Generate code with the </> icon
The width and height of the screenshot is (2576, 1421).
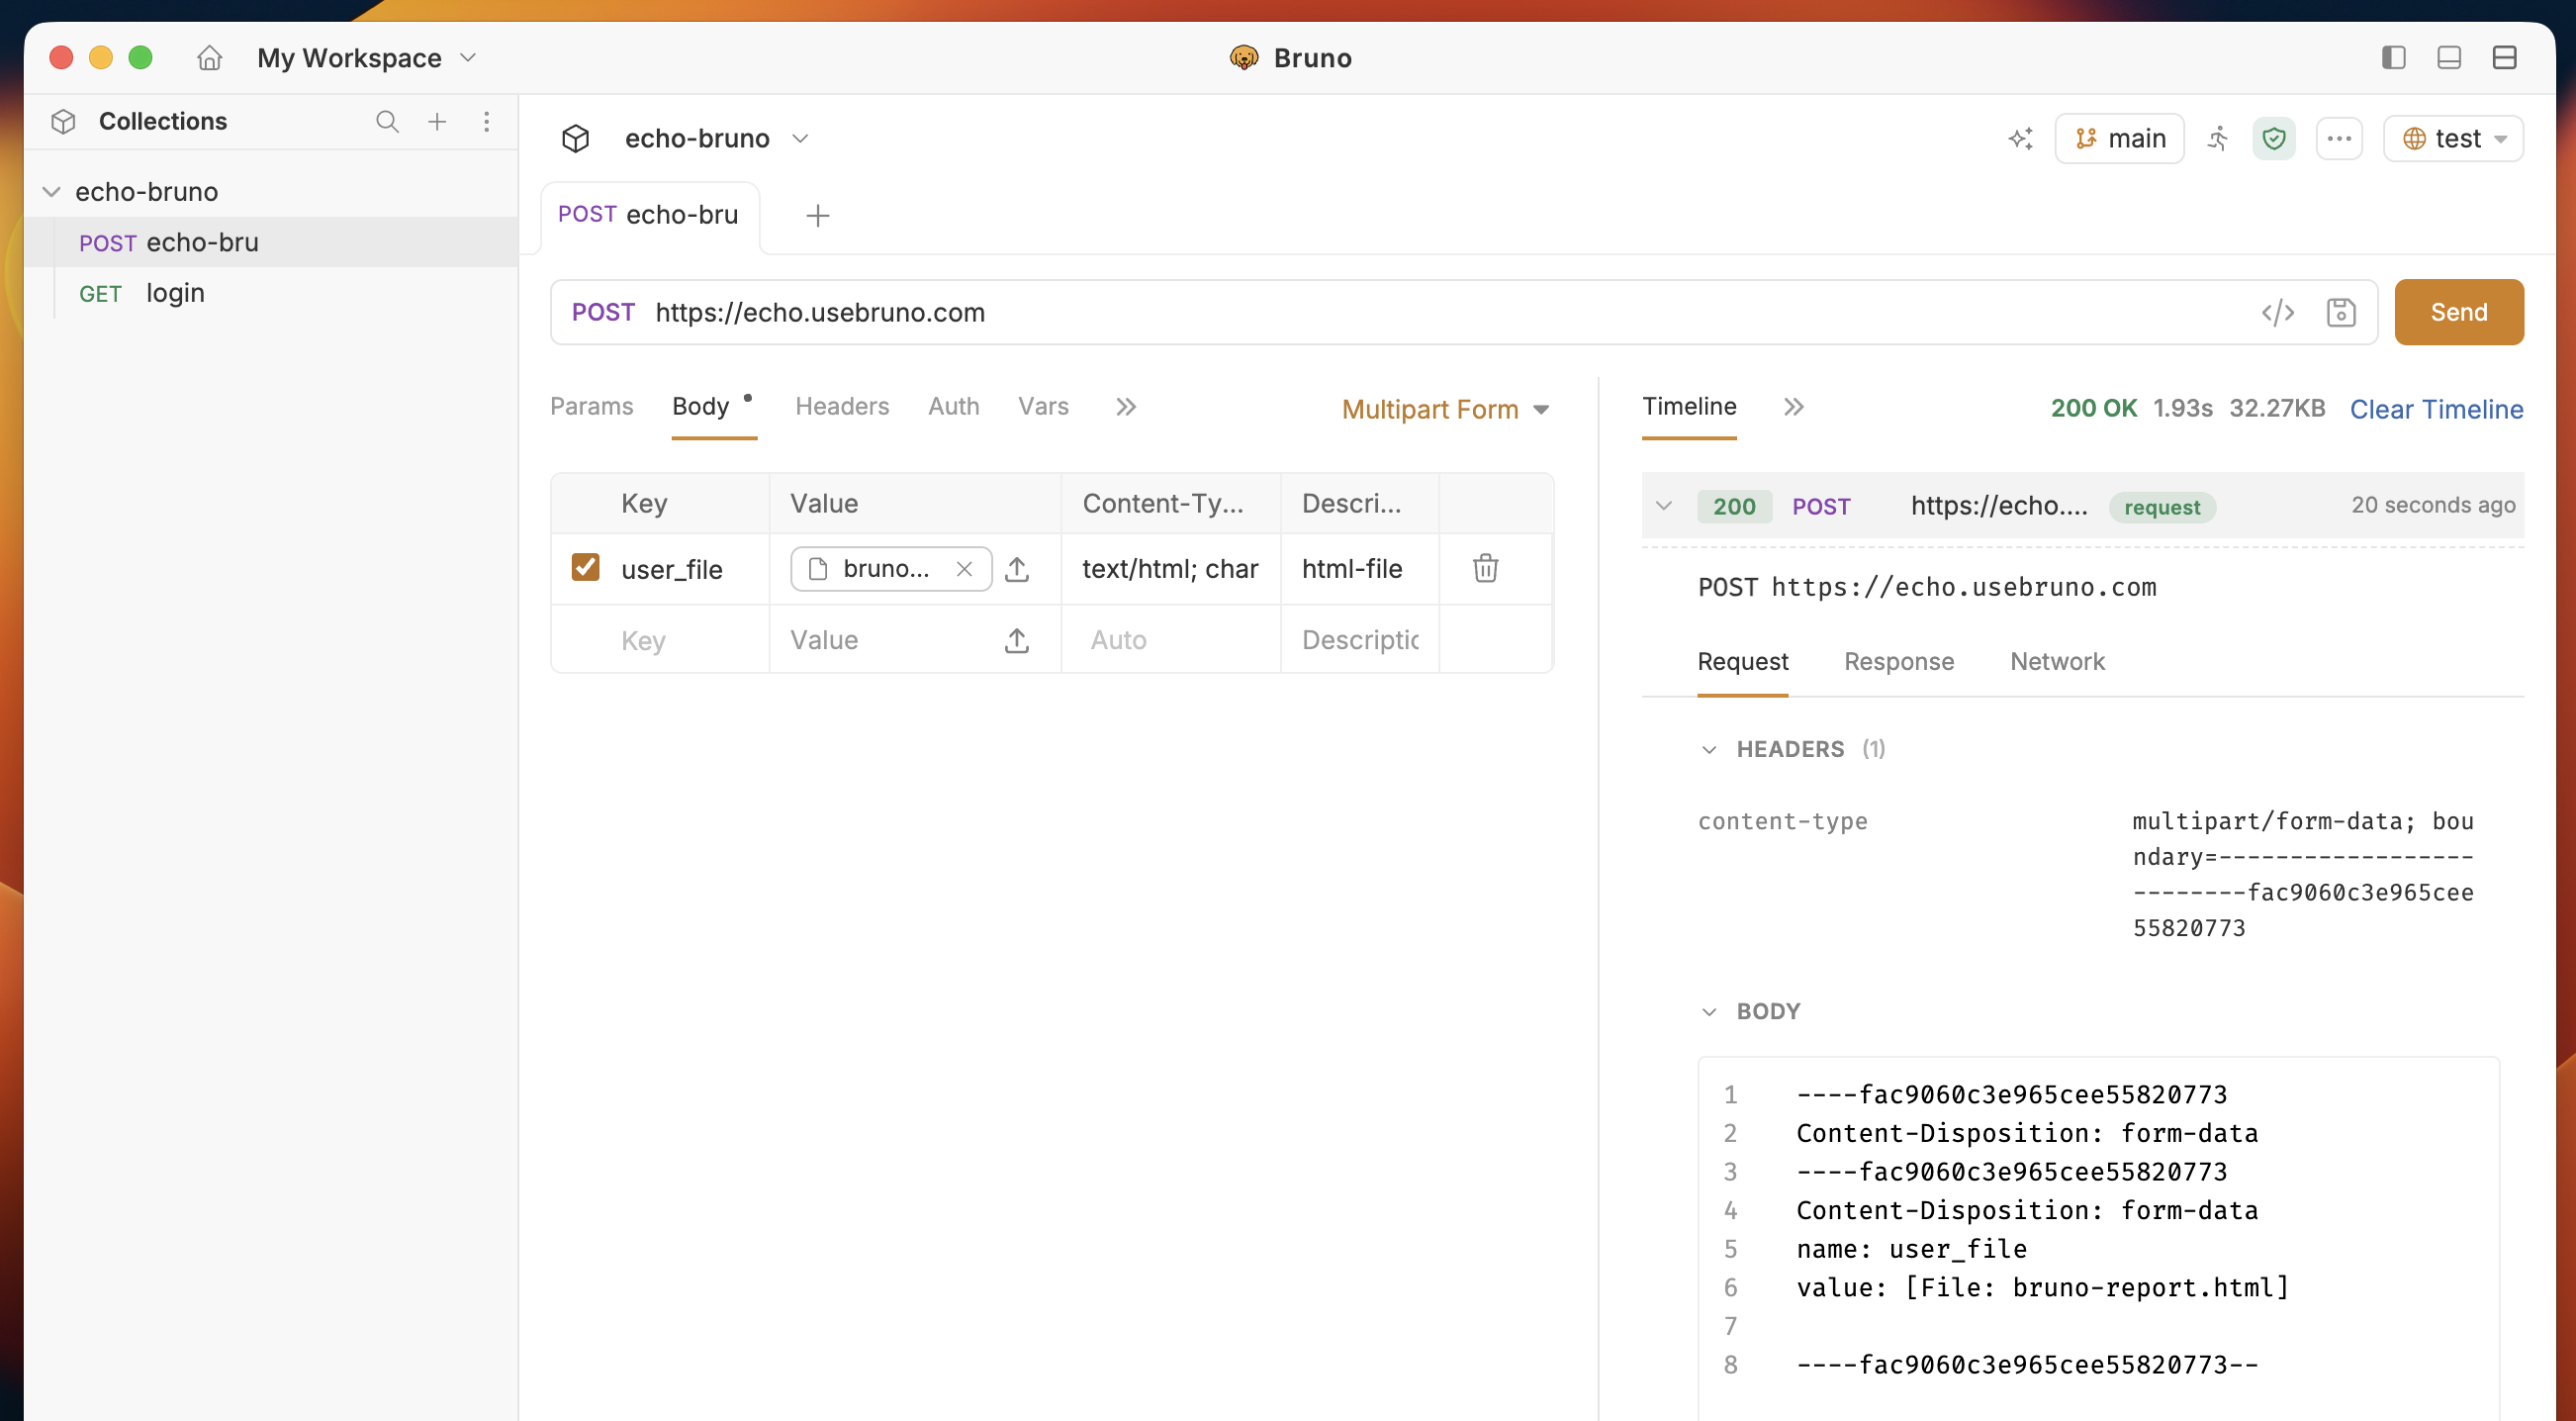pyautogui.click(x=2277, y=313)
